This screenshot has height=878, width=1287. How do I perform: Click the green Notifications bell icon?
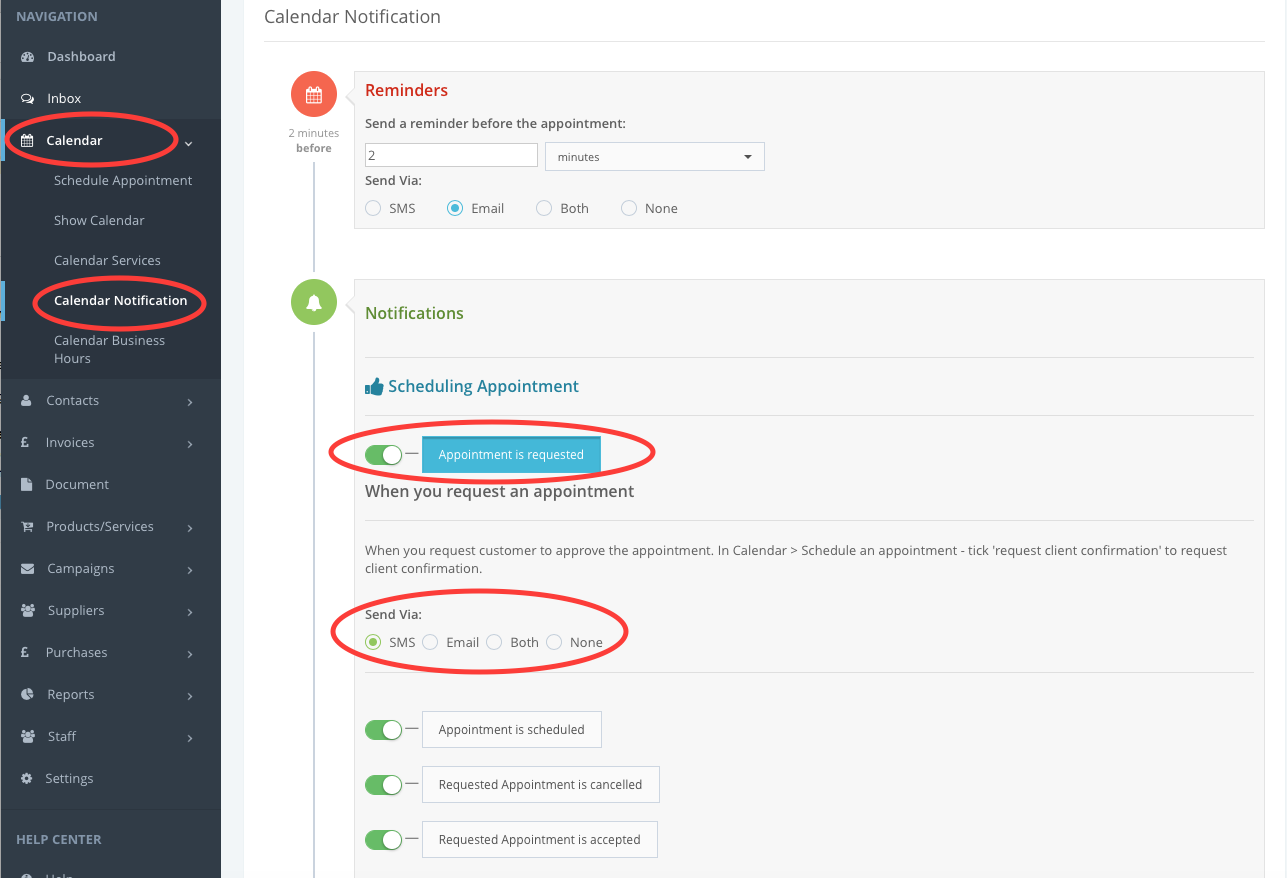coord(313,302)
